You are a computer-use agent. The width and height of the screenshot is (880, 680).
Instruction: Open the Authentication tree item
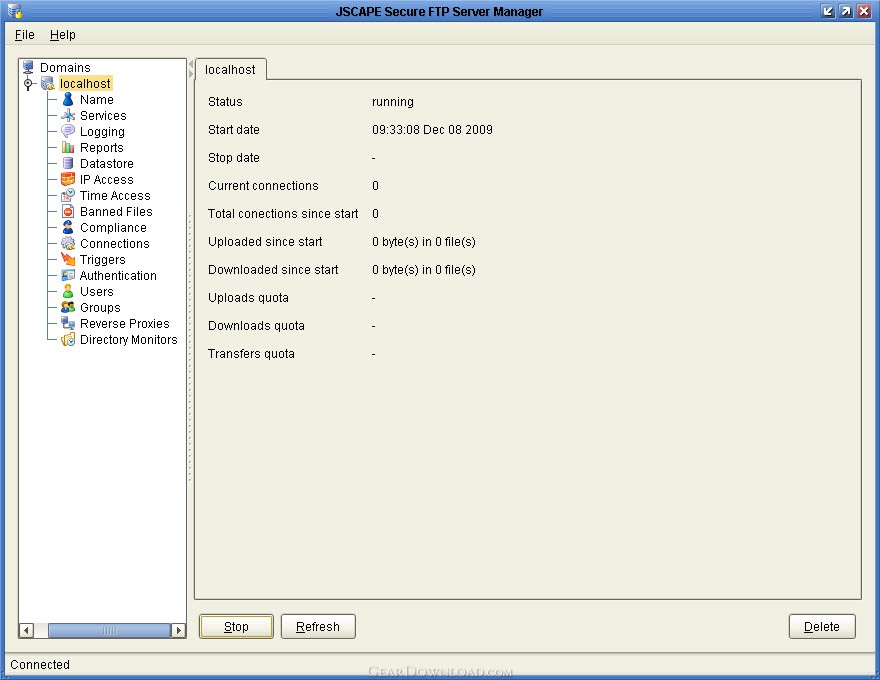click(118, 275)
